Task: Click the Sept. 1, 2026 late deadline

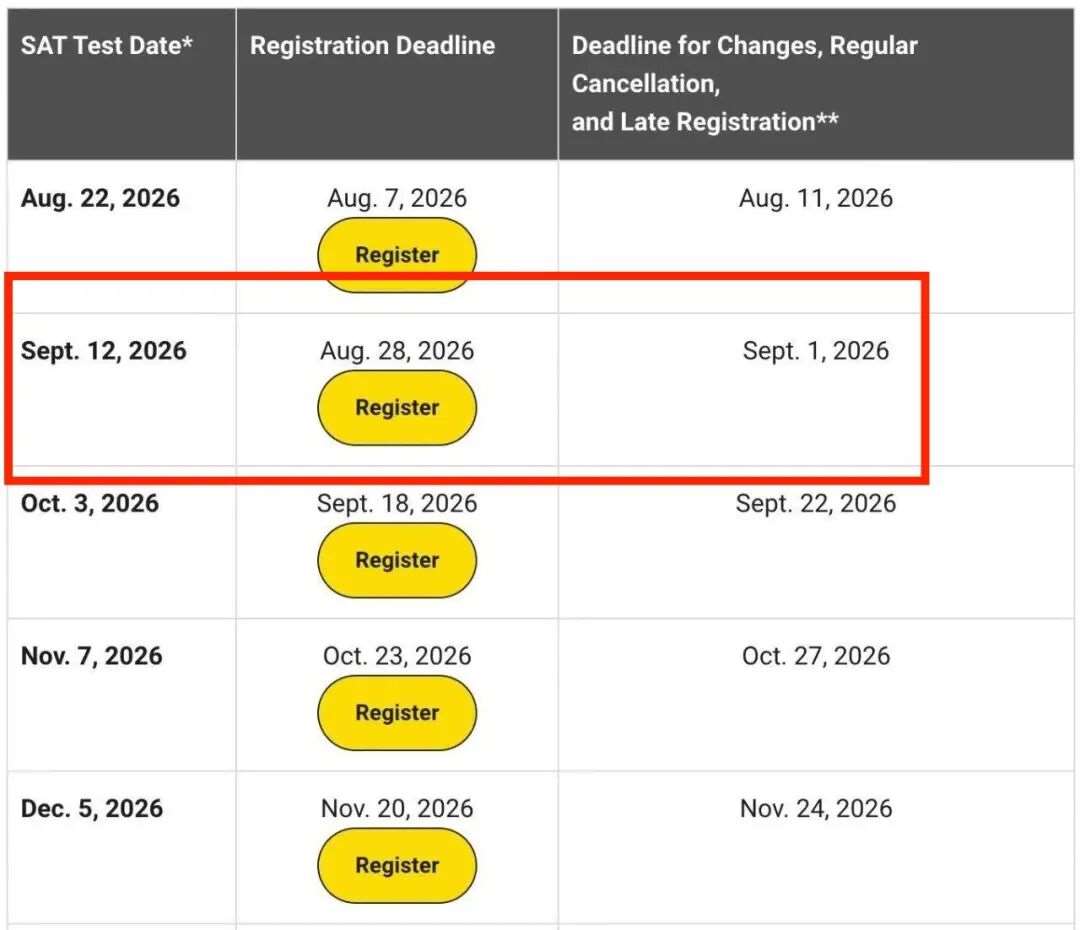Action: pos(816,351)
